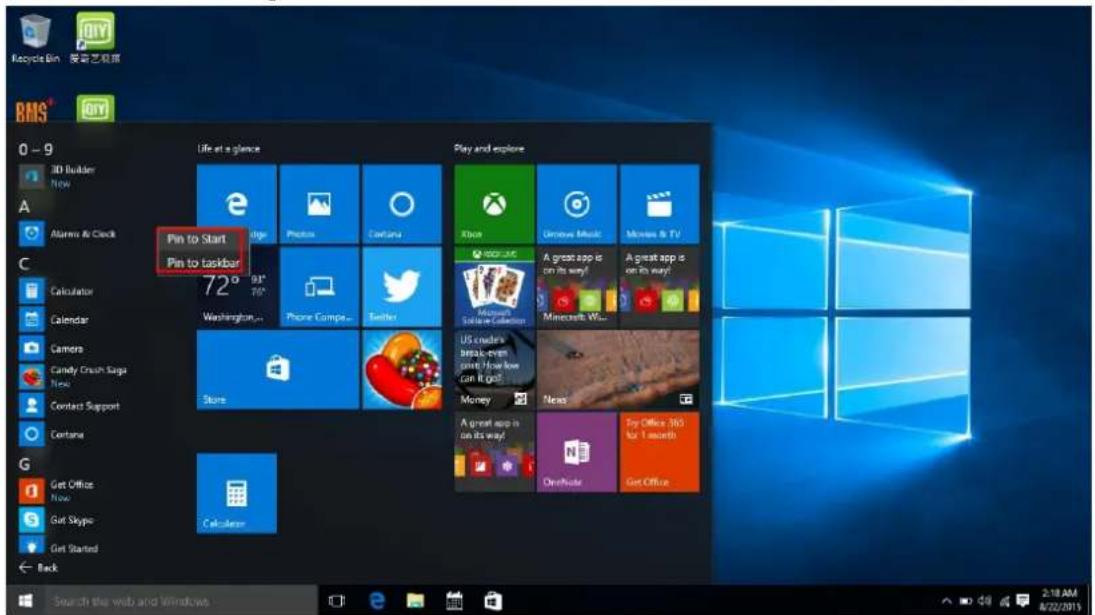This screenshot has width=1095, height=615.
Task: Open Calculator from the app list
Action: 70,291
